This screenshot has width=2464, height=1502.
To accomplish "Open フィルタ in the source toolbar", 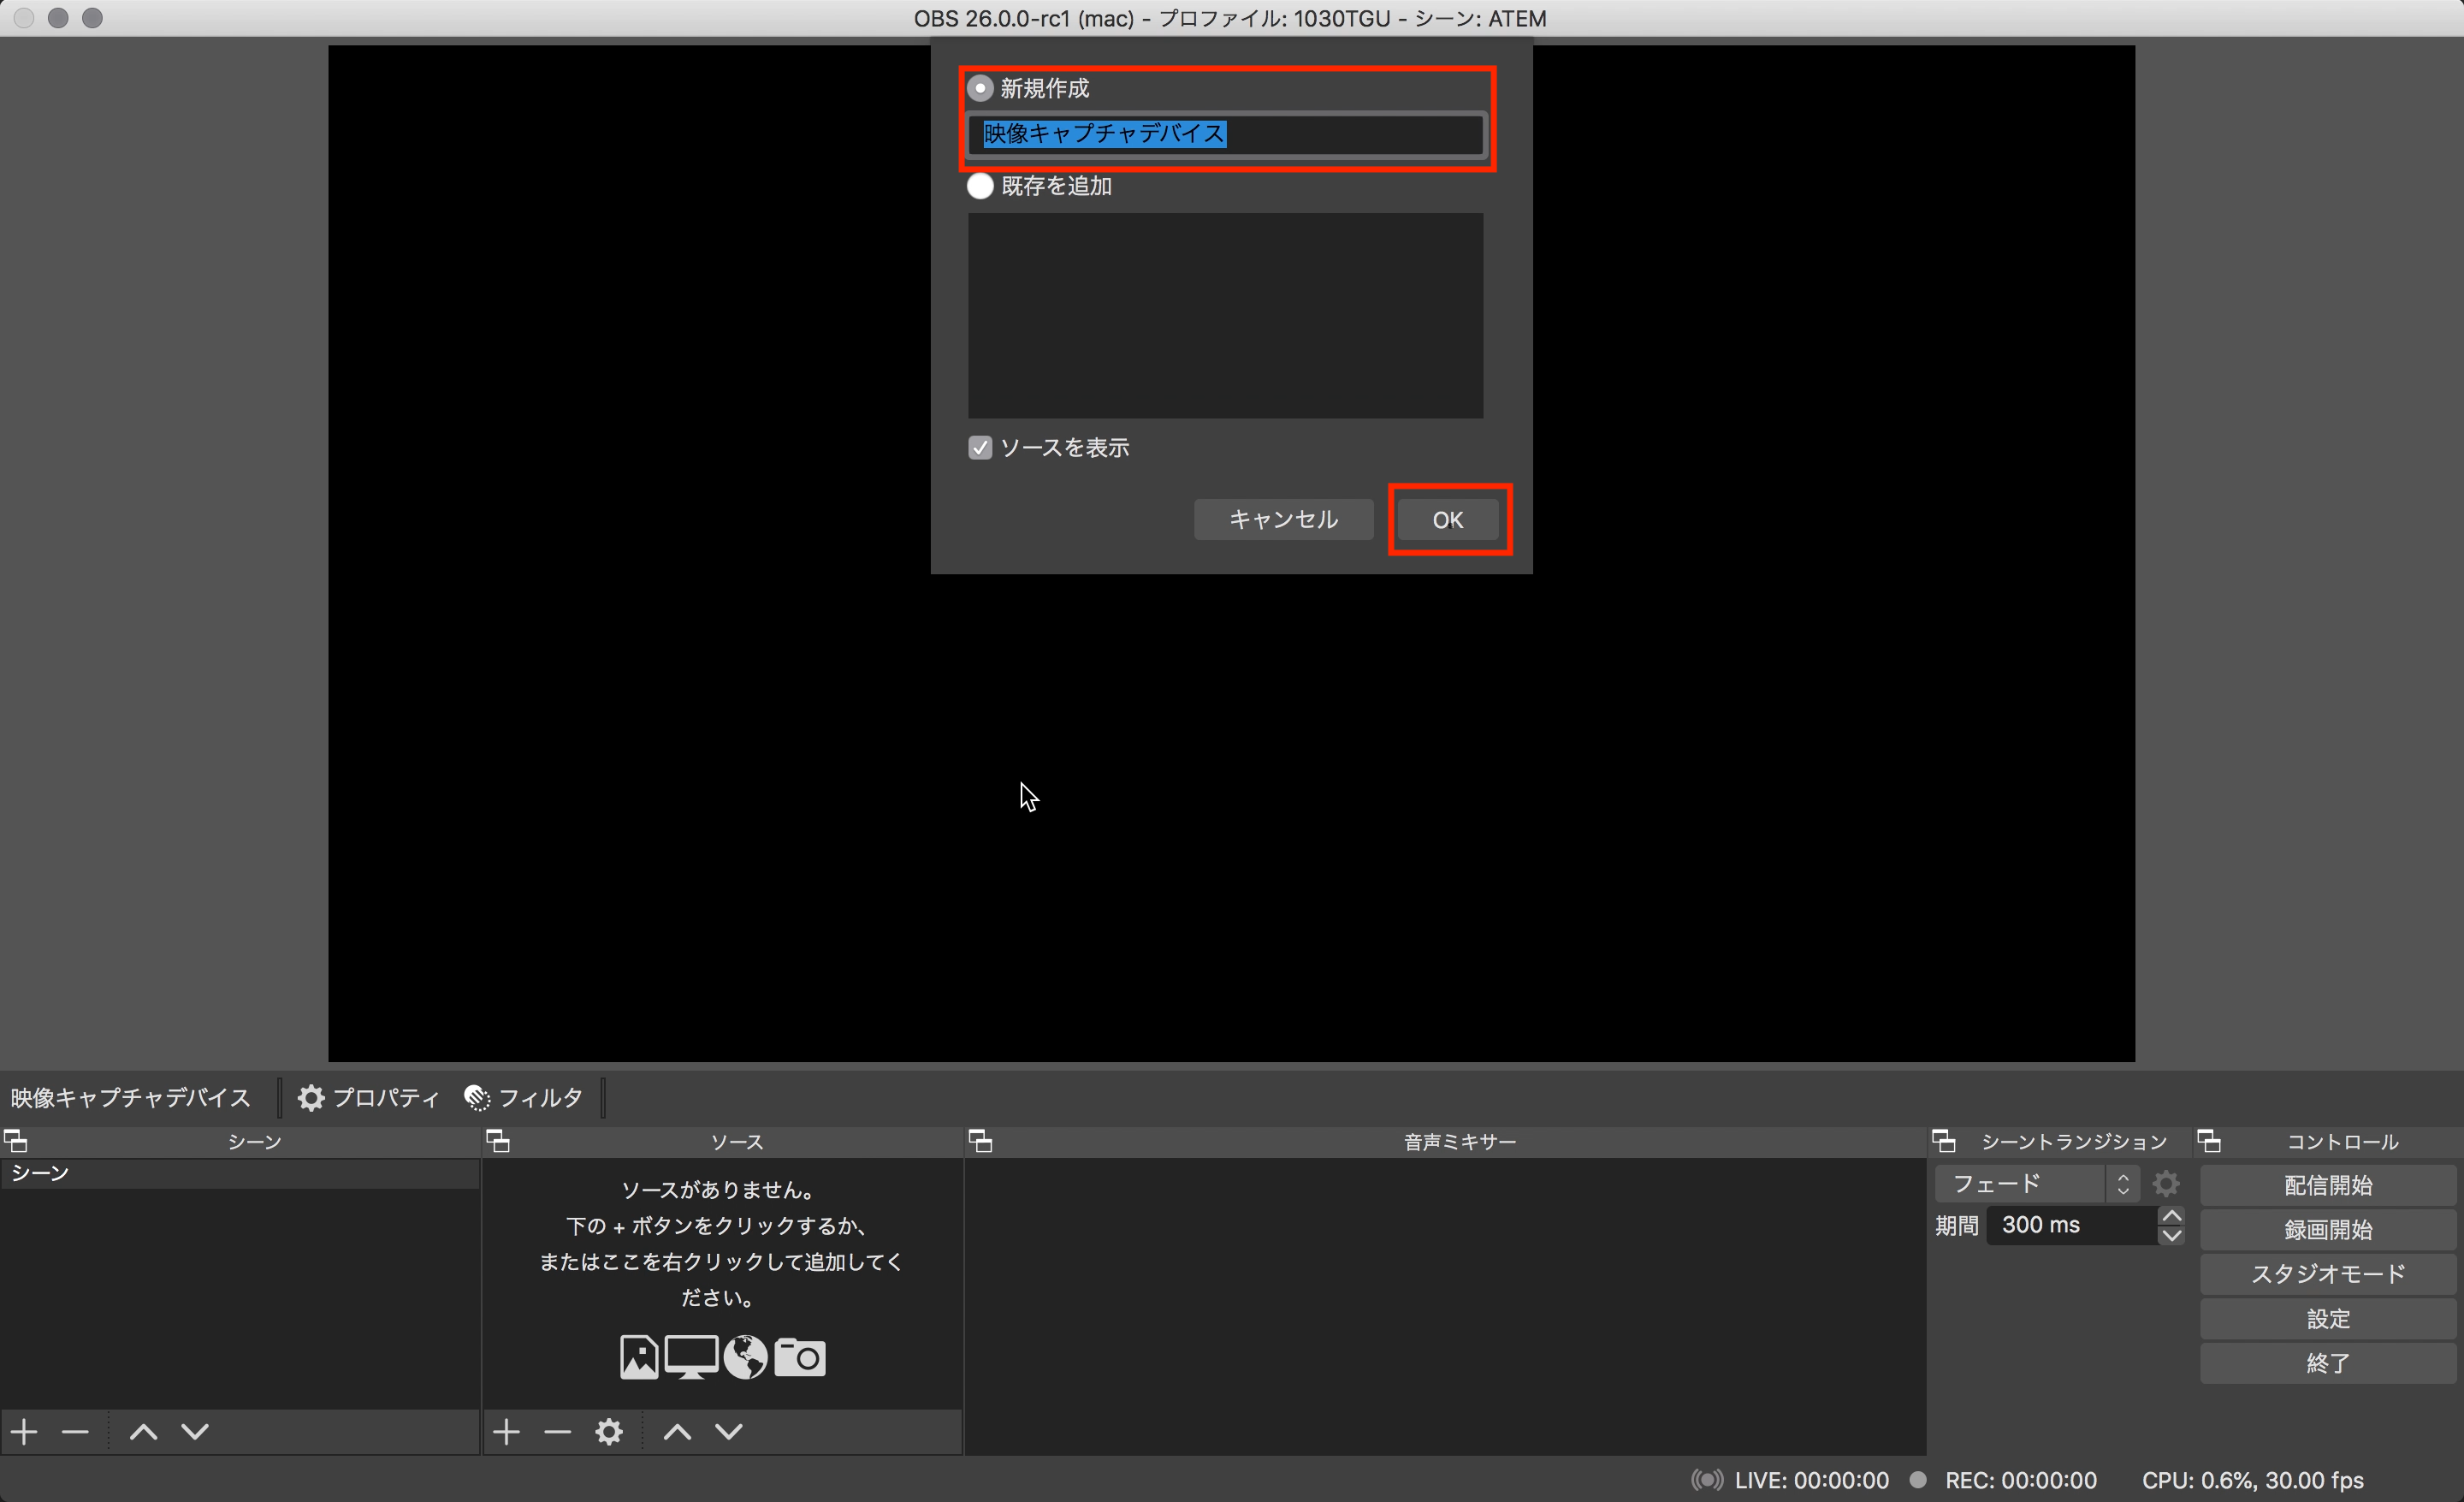I will 524,1097.
